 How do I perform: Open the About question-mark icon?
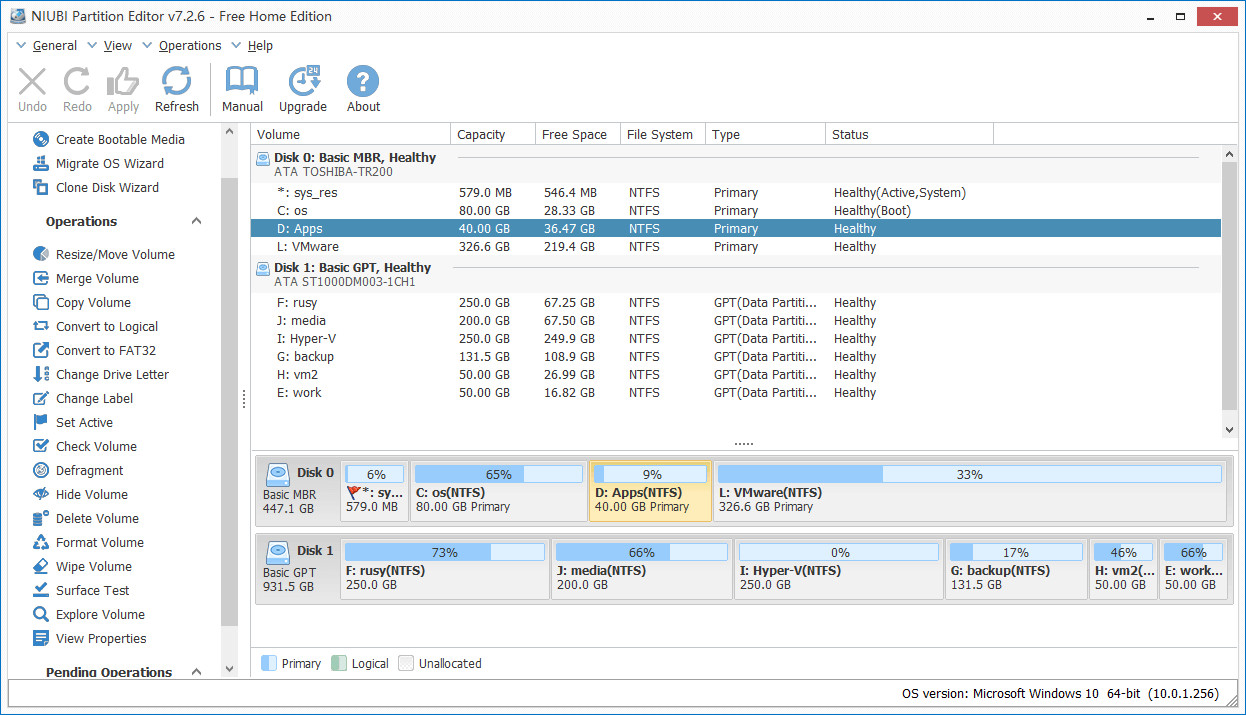click(x=363, y=81)
